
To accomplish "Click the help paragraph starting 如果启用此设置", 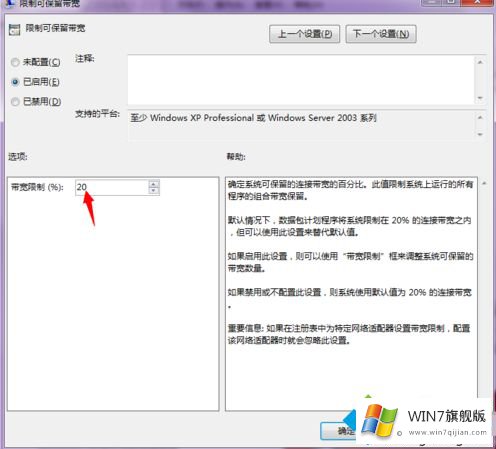I will tap(351, 262).
